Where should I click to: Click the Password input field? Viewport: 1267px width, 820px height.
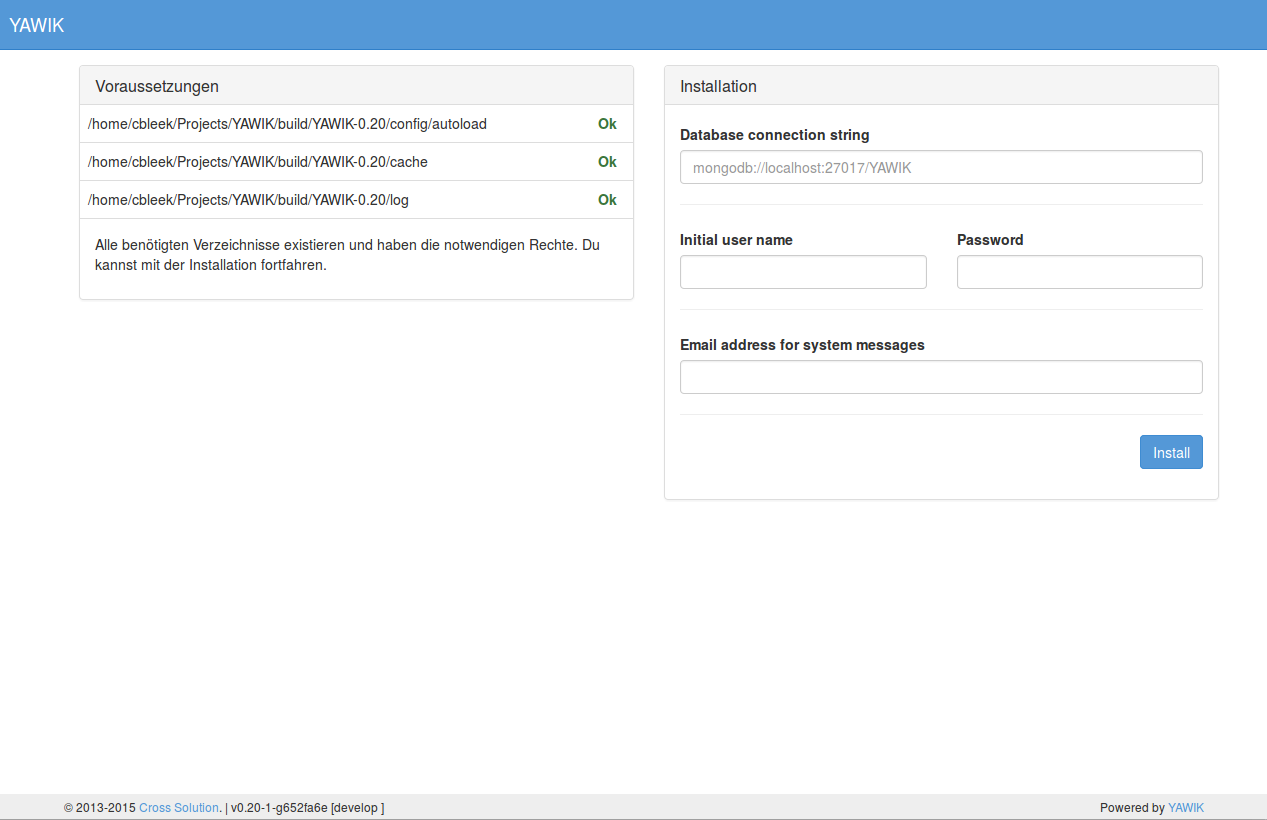click(x=1079, y=271)
